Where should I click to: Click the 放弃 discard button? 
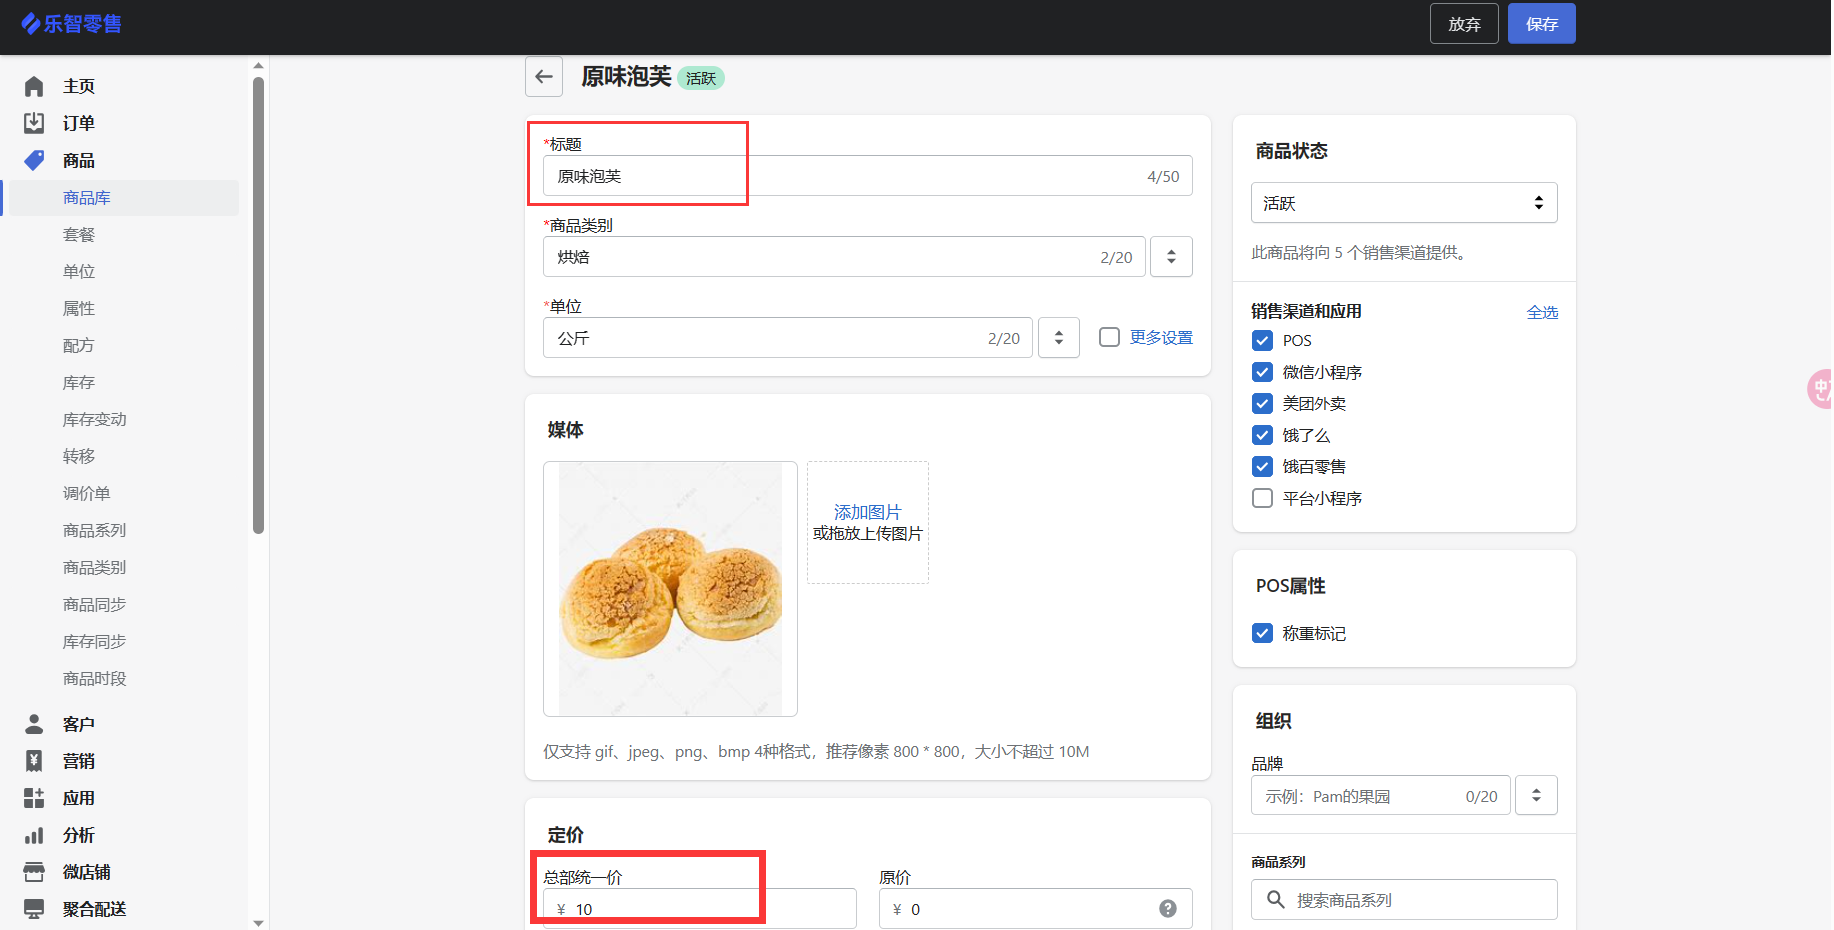tap(1464, 24)
